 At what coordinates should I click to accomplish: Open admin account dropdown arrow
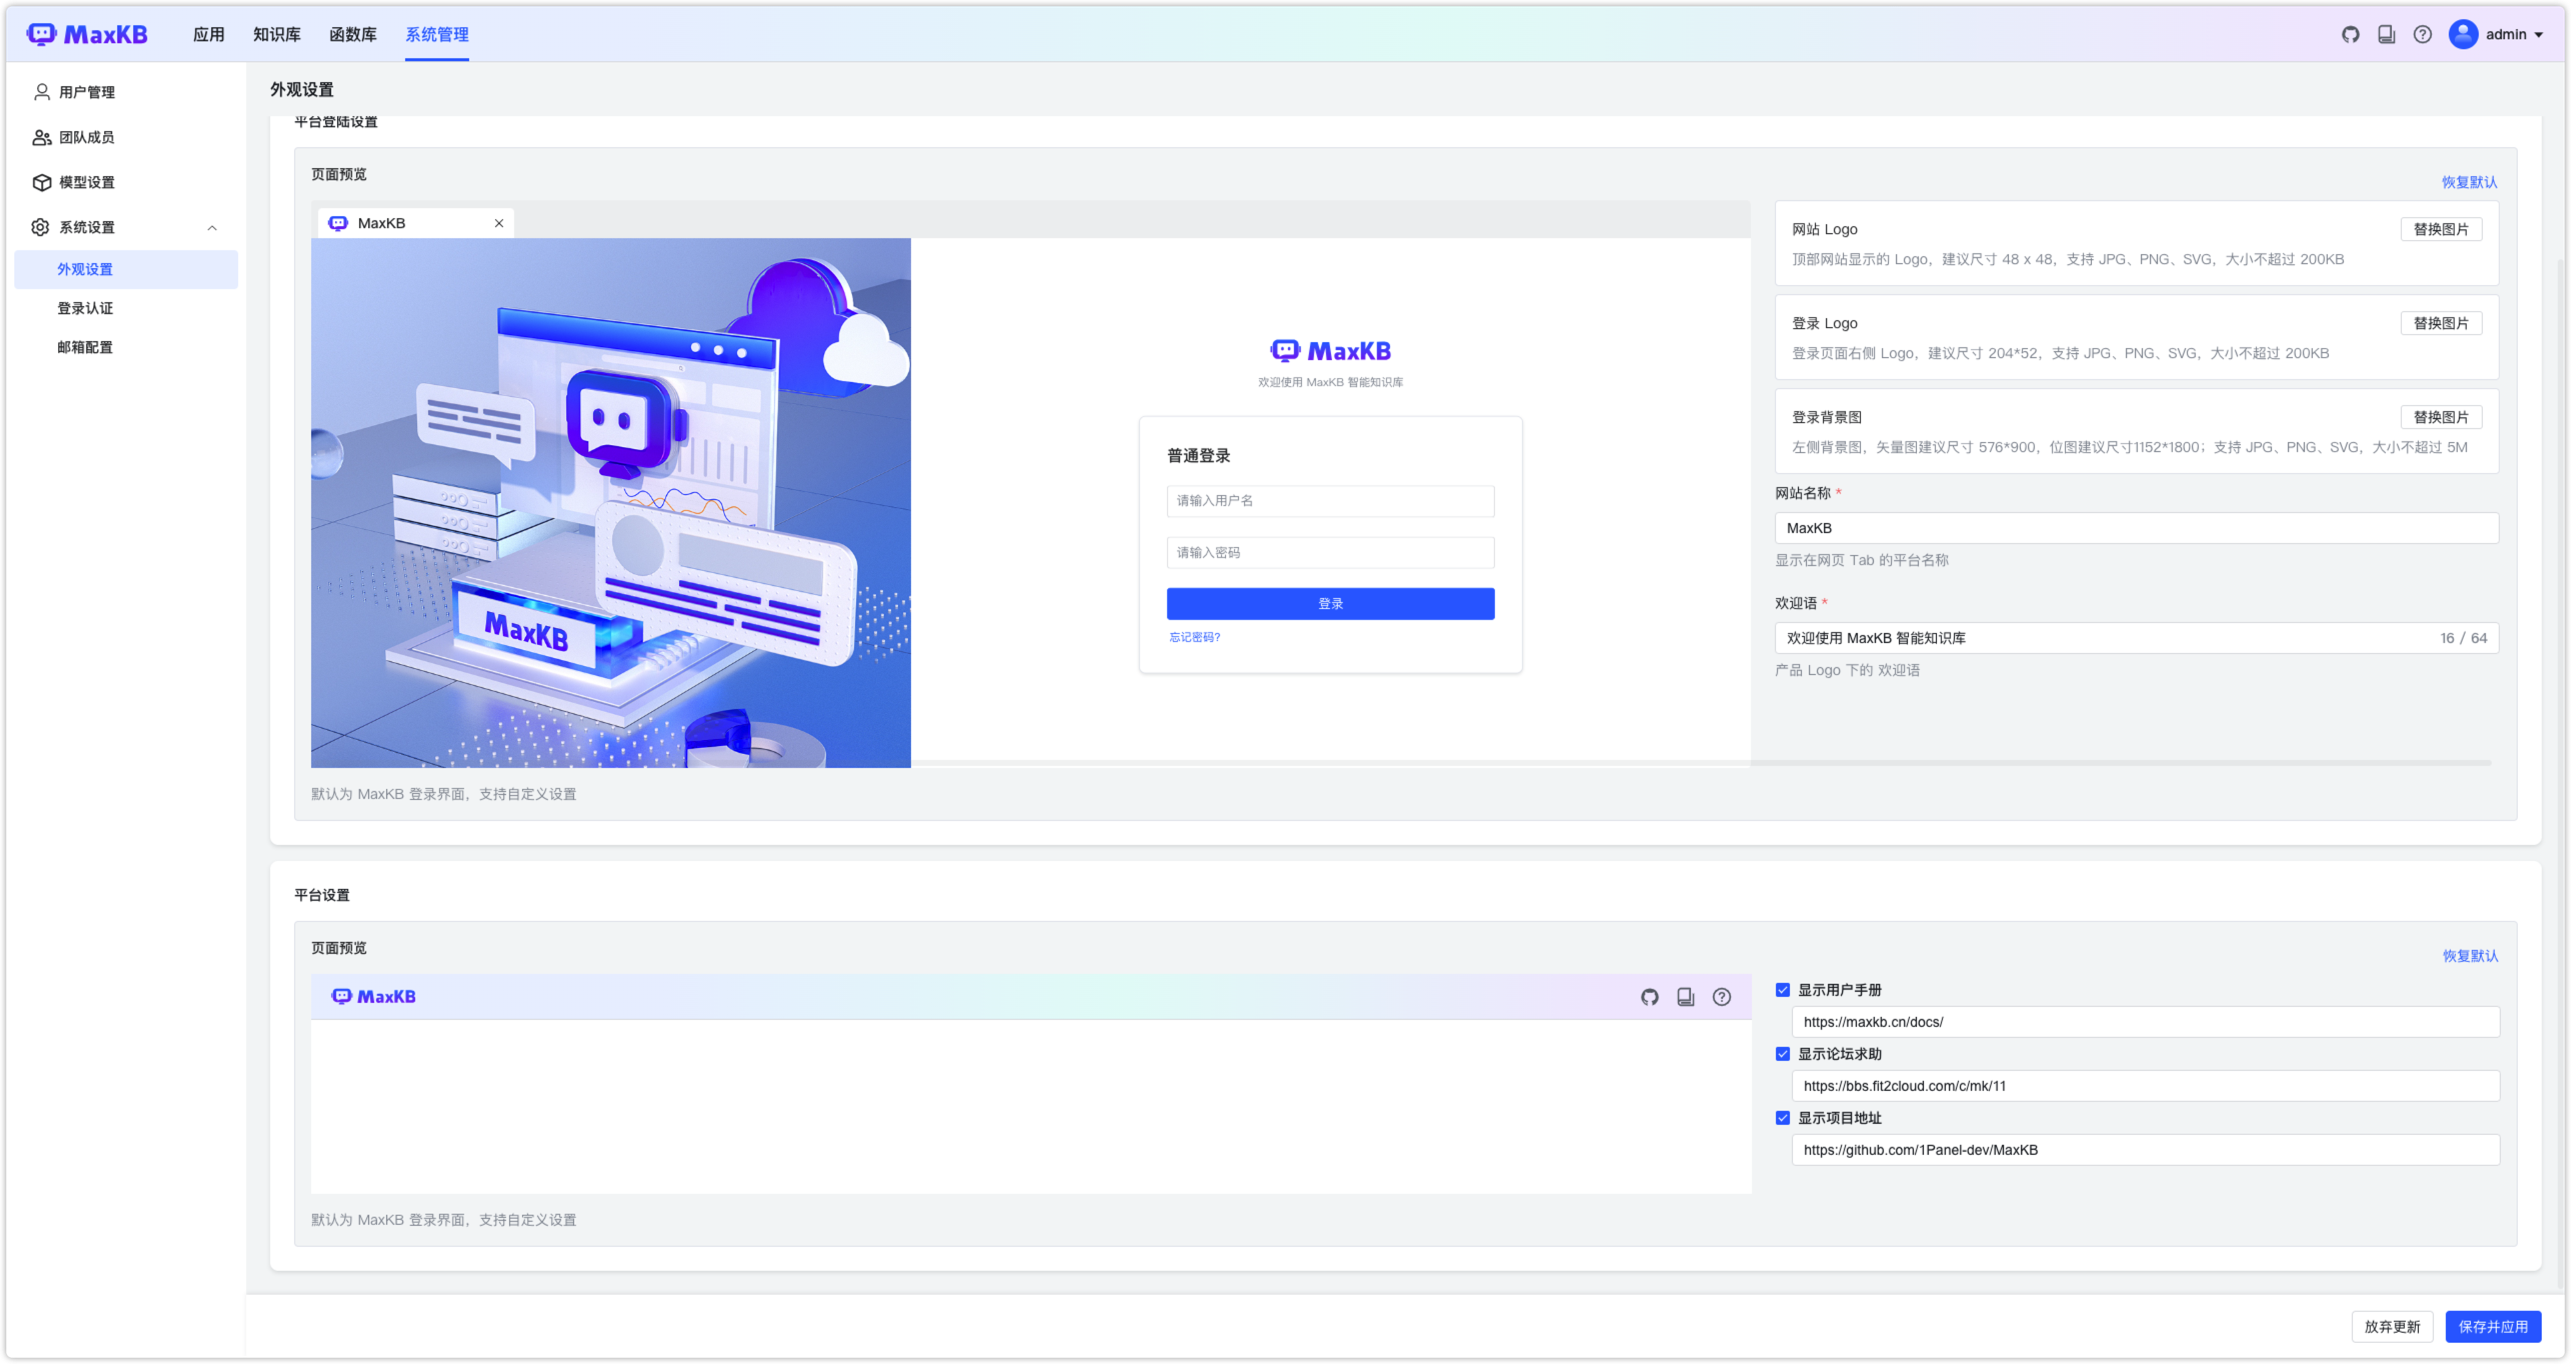coord(2539,35)
